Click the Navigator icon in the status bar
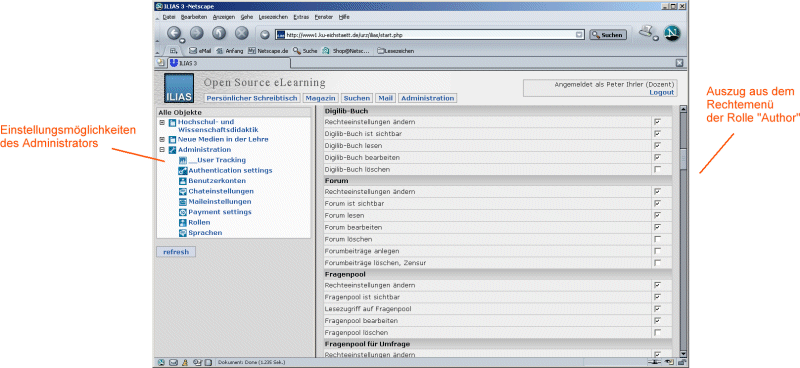This screenshot has height=368, width=800. 161,363
